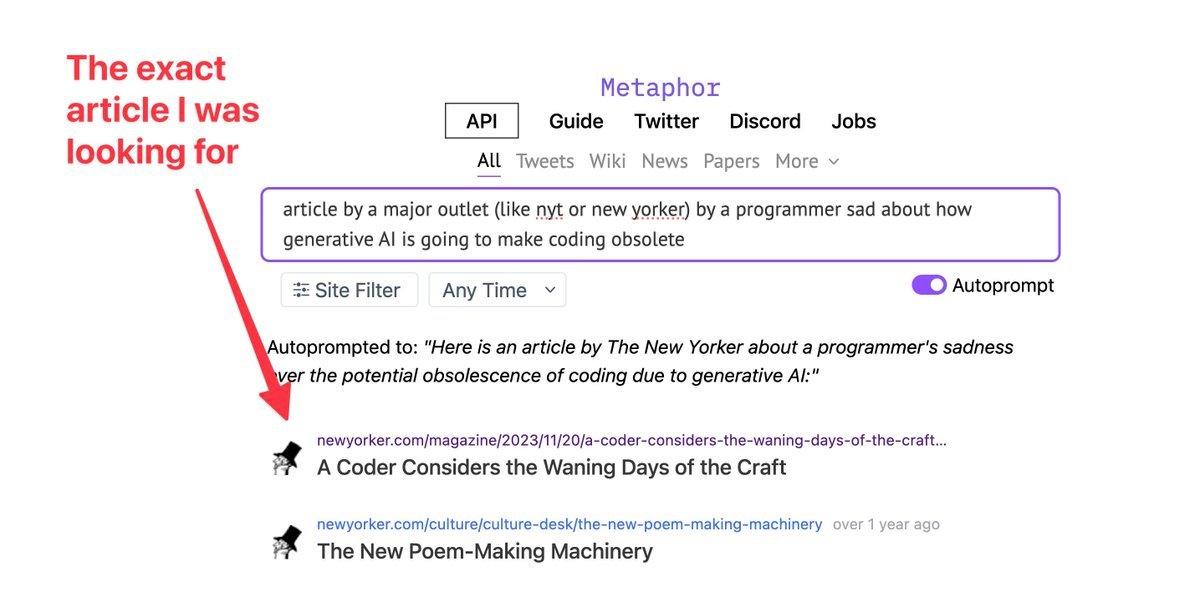
Task: Click inside the search query text box
Action: point(660,224)
